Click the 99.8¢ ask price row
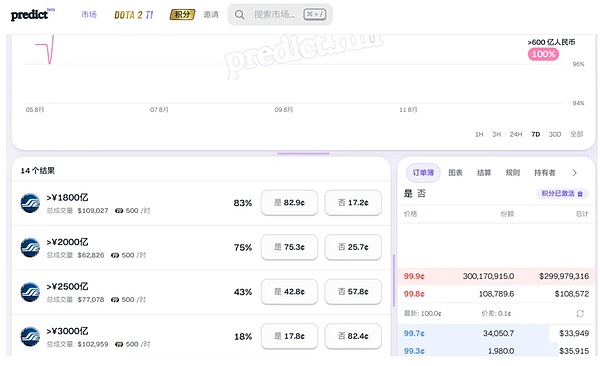The width and height of the screenshot is (600, 366). (x=497, y=294)
